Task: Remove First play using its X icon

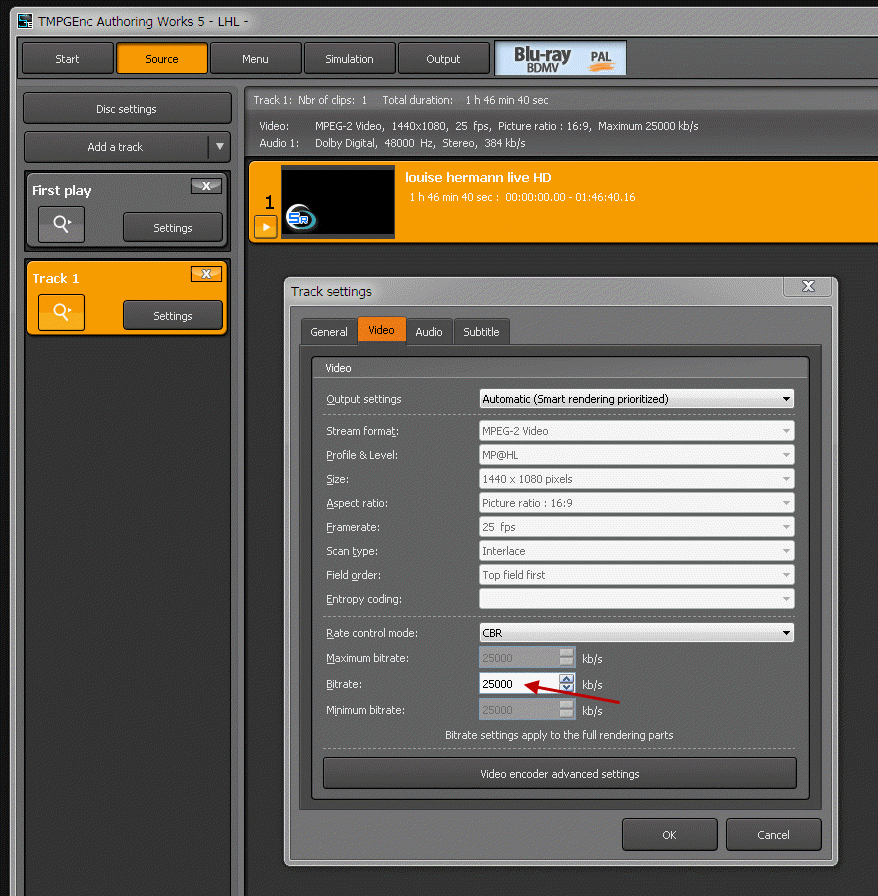Action: coord(206,187)
